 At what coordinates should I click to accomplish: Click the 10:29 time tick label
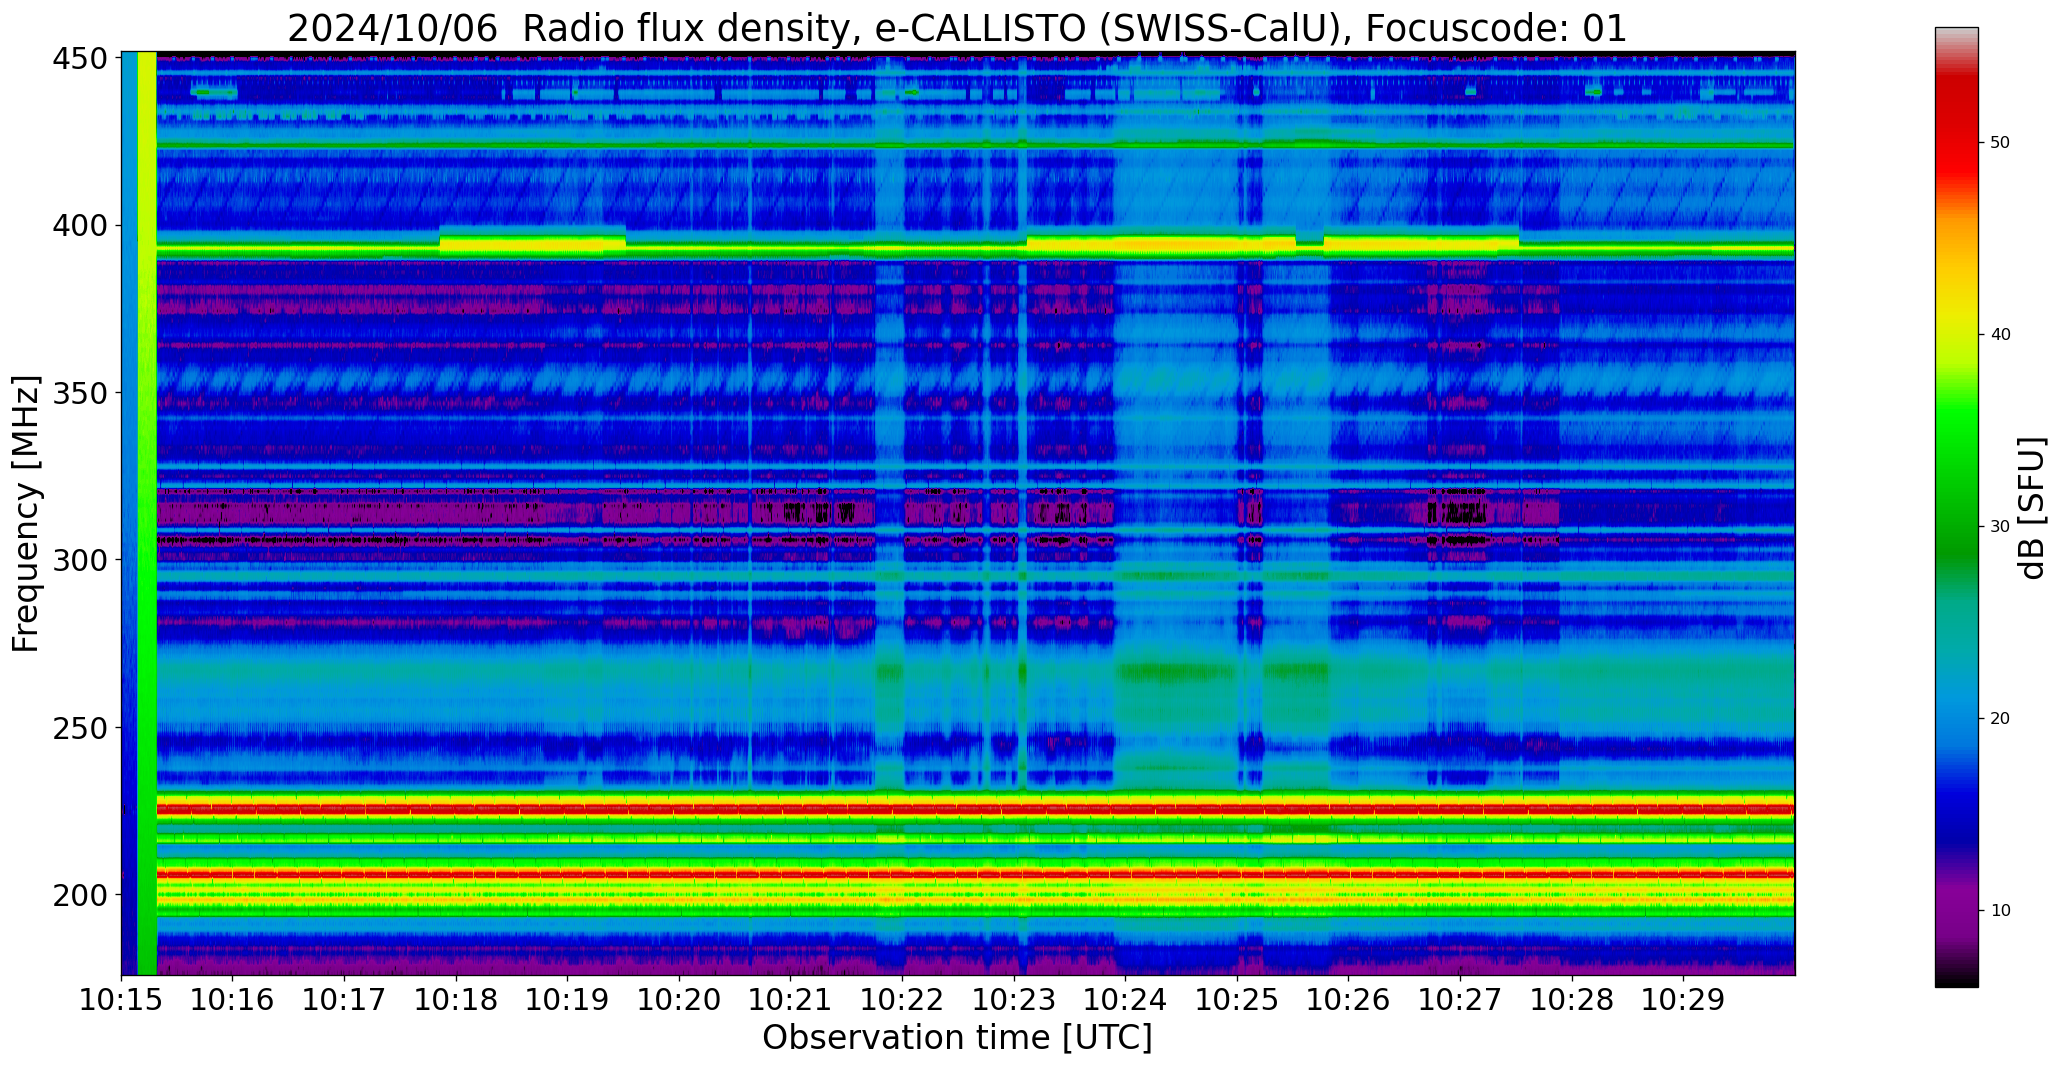[x=1684, y=999]
